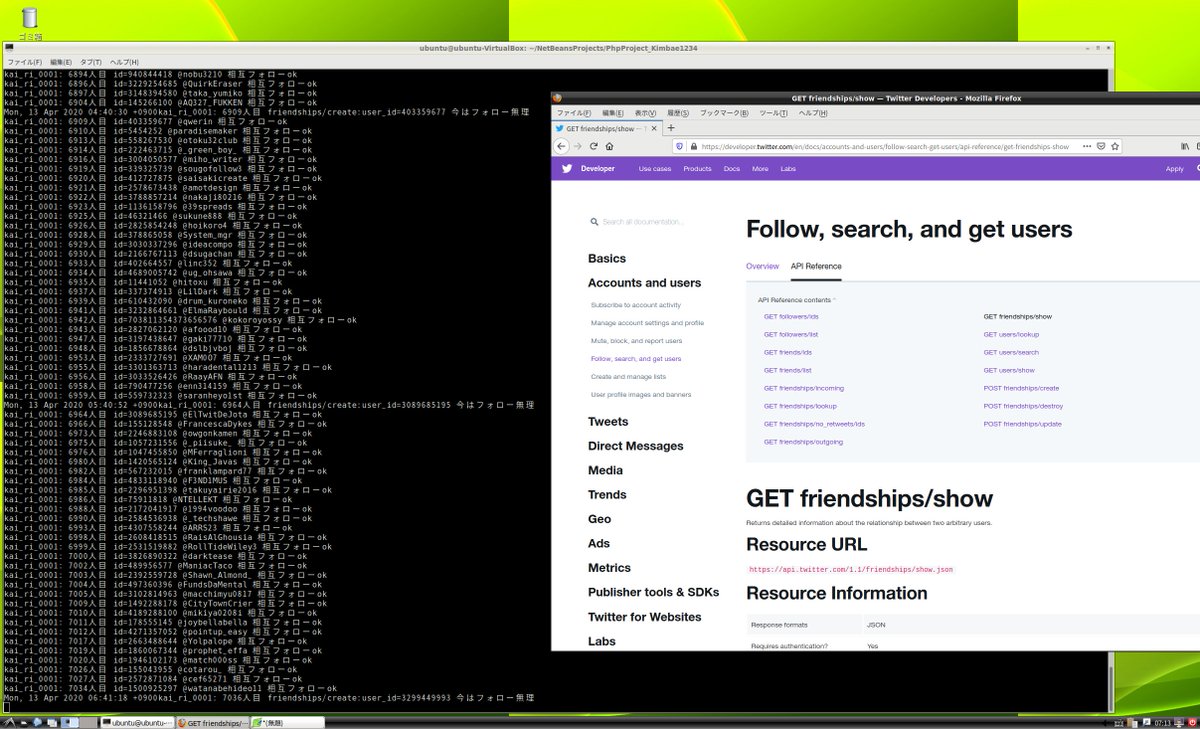The image size is (1200, 729).
Task: Open the Firefox library icon
Action: tap(1185, 146)
